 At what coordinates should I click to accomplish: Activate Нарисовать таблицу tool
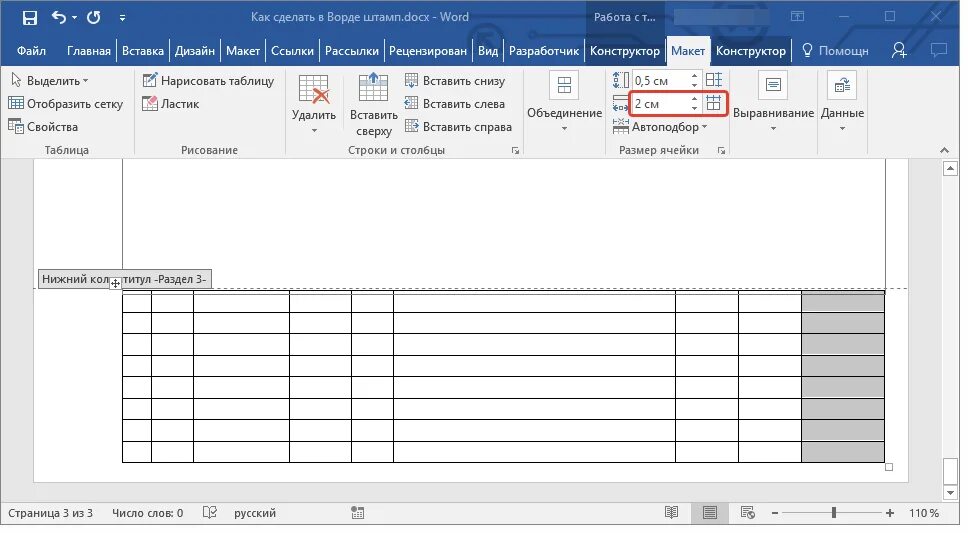pos(209,81)
